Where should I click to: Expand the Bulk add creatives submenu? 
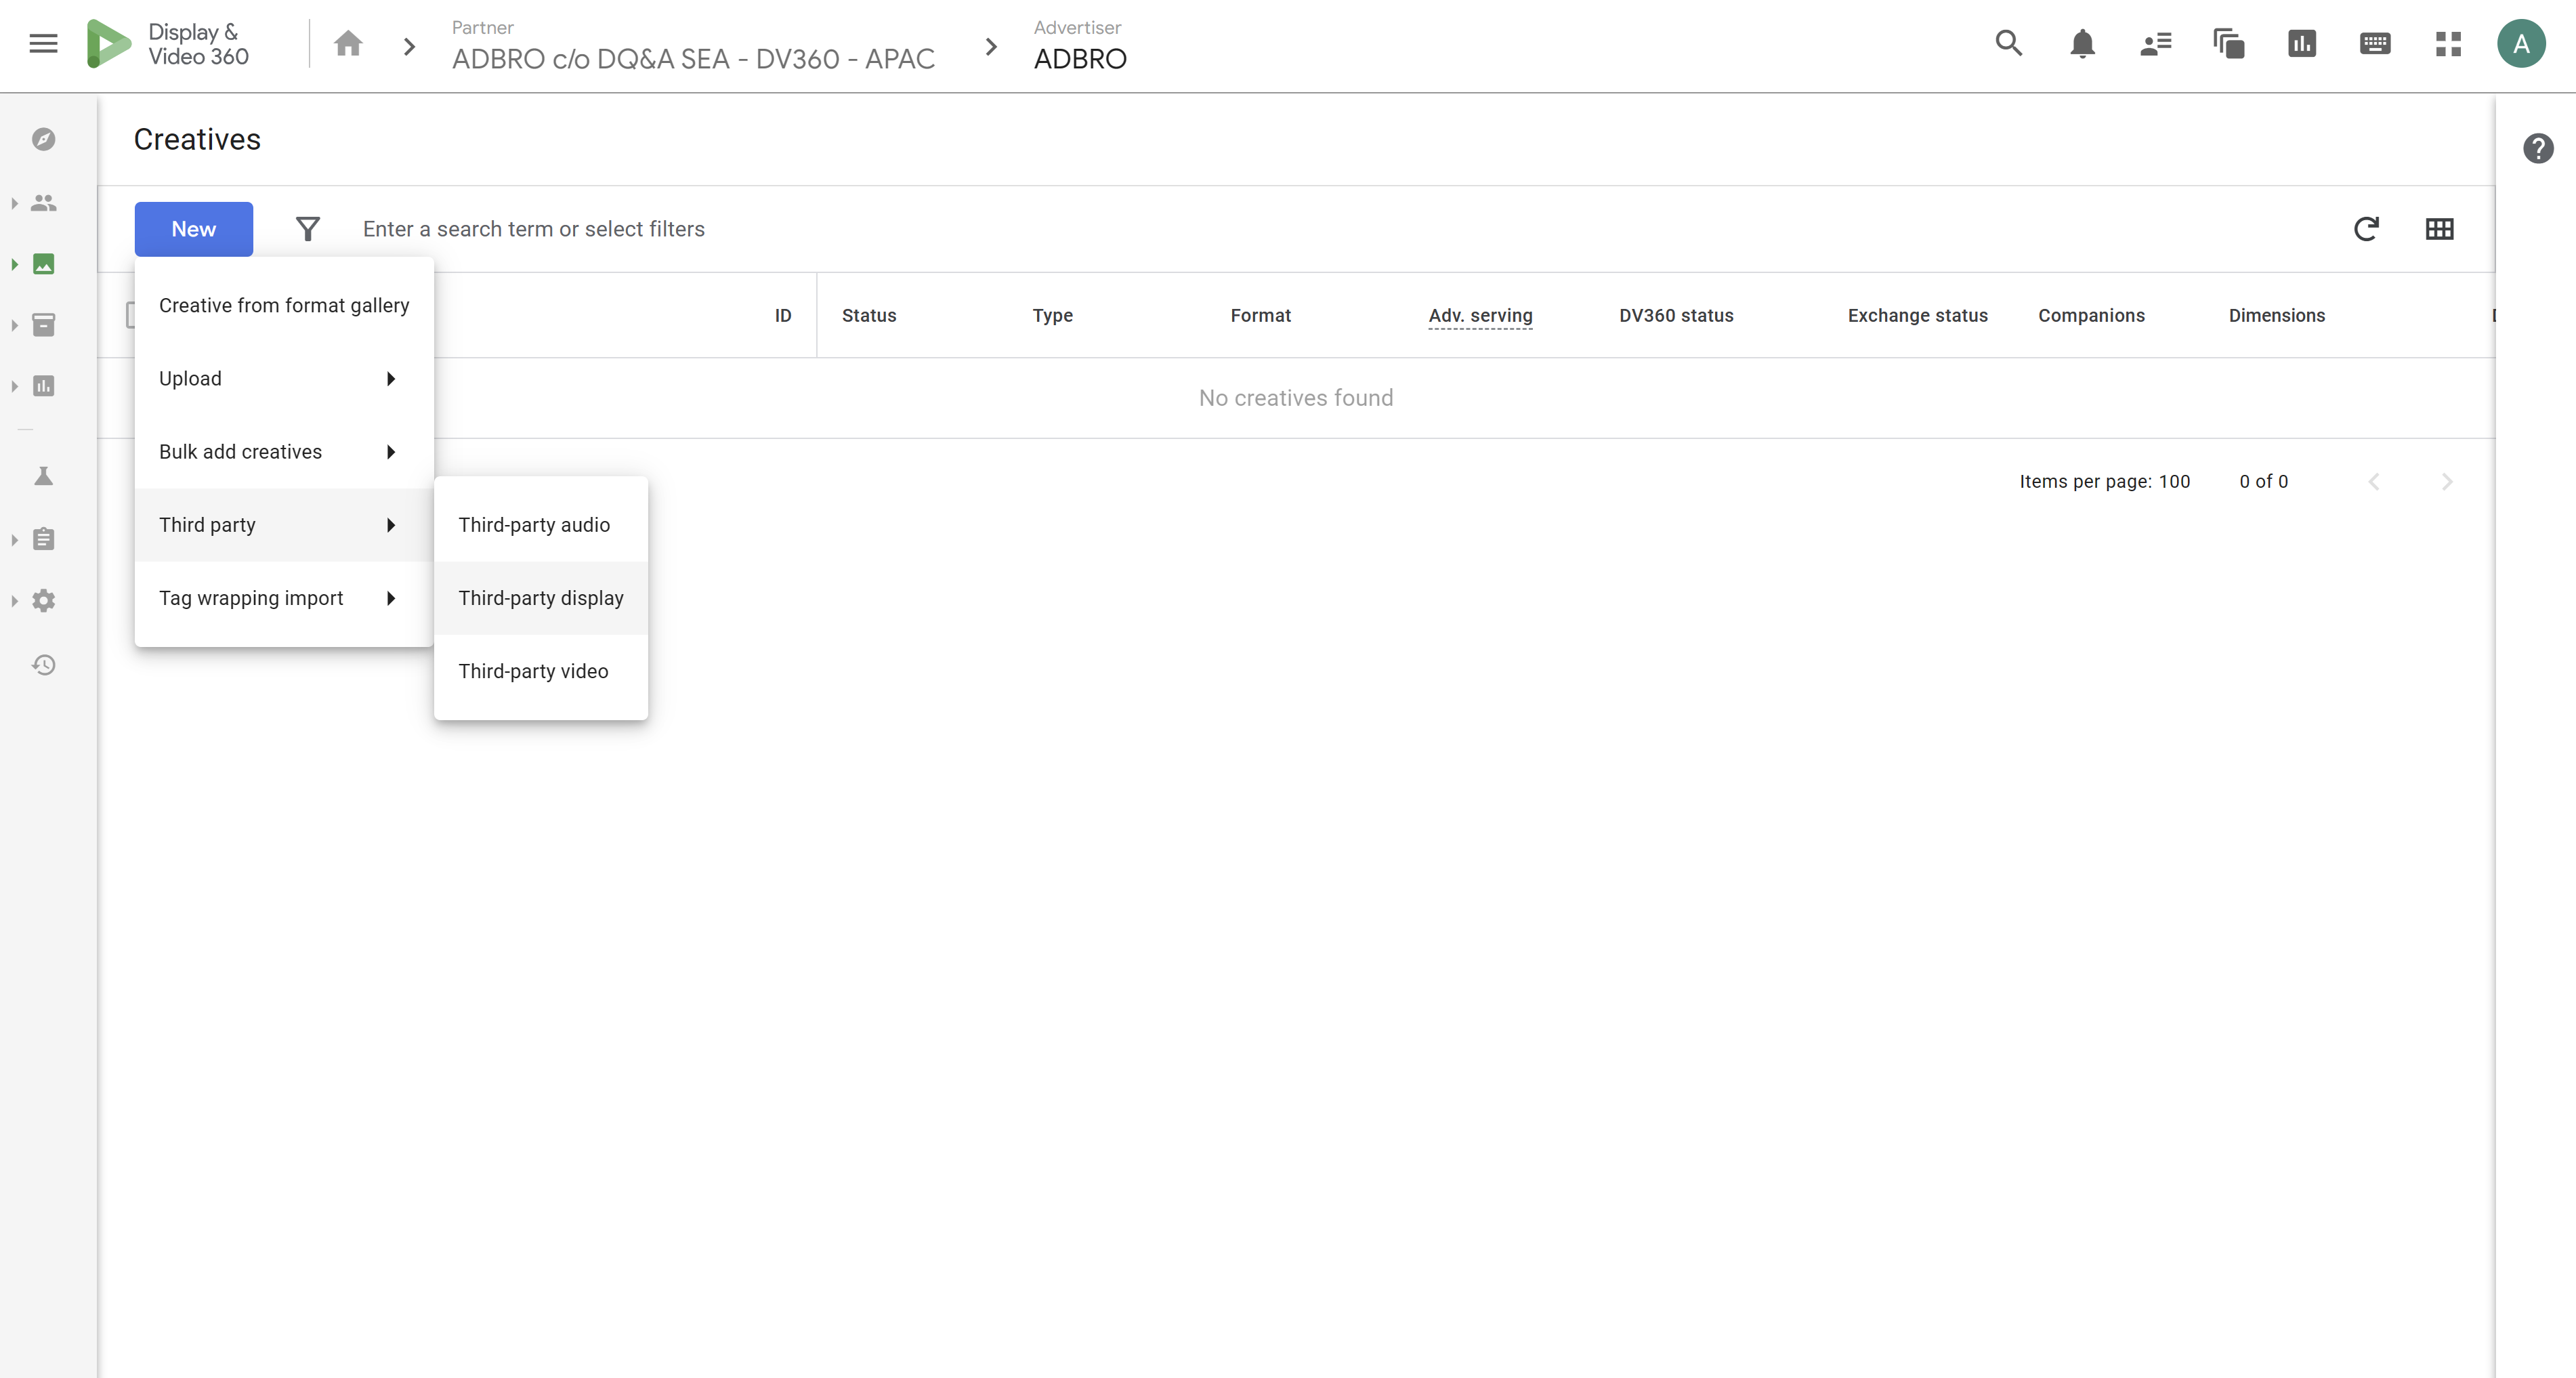(x=391, y=452)
